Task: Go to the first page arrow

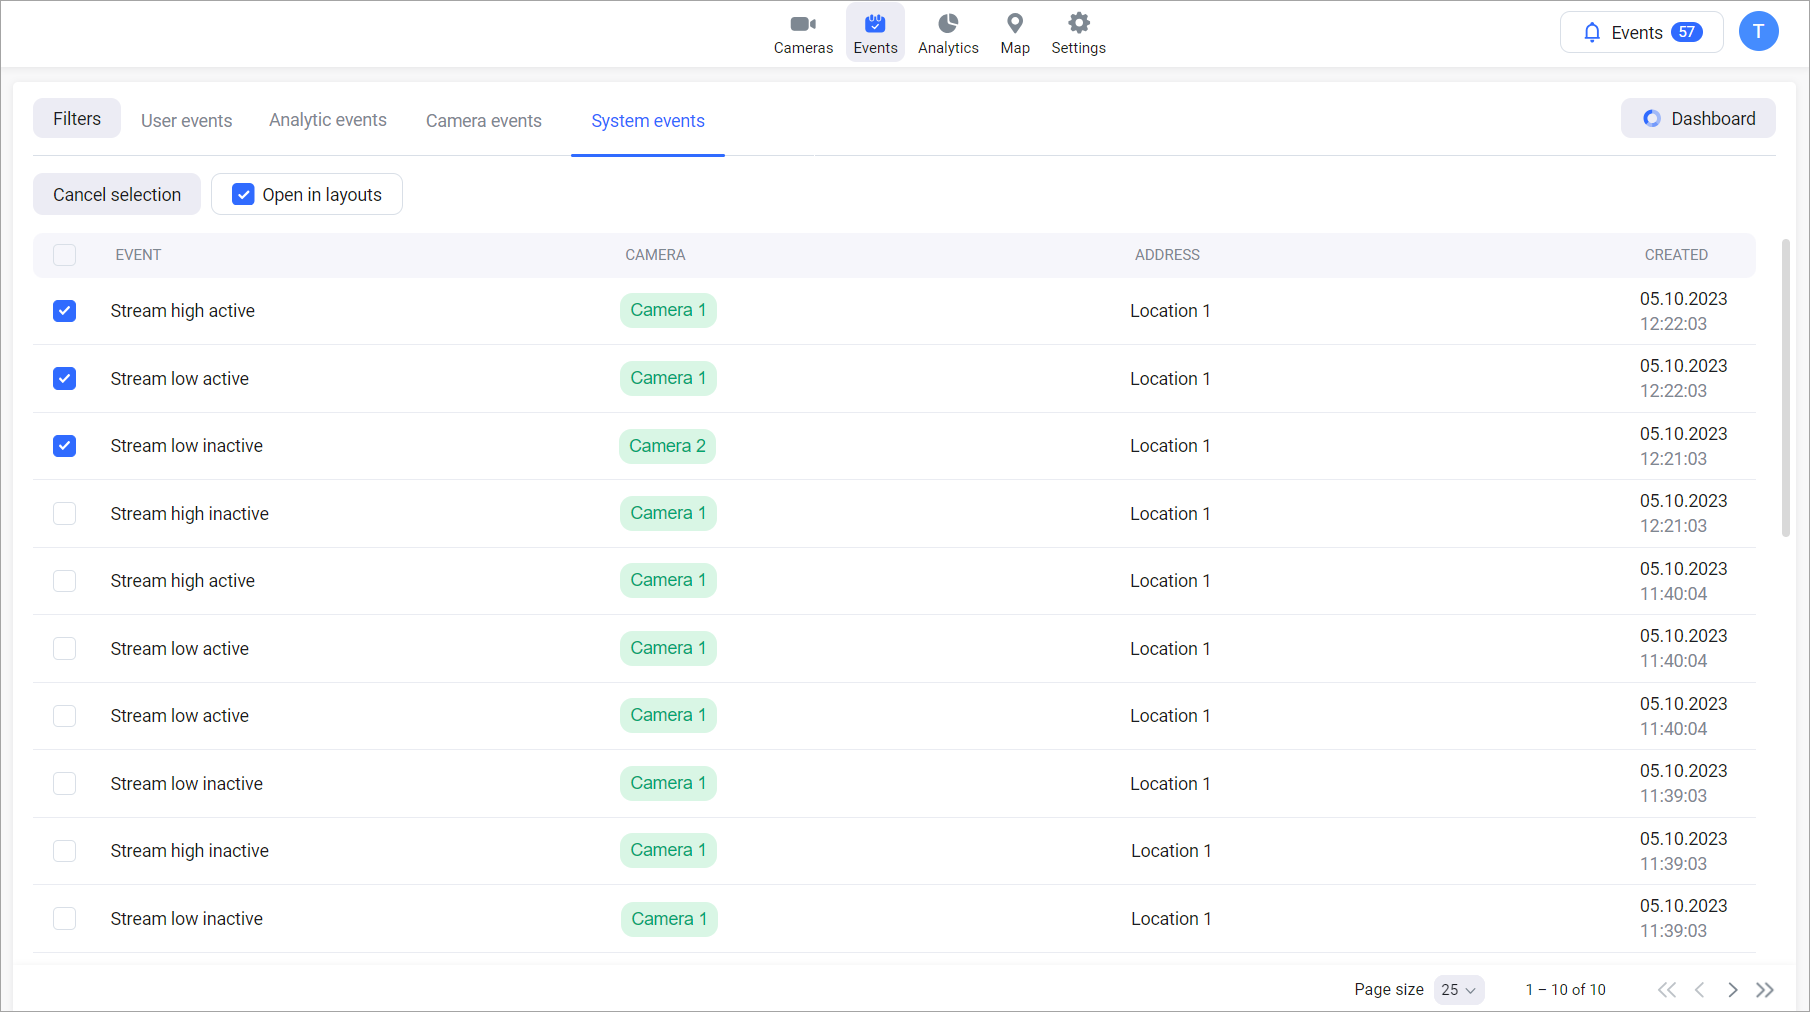Action: [1666, 990]
